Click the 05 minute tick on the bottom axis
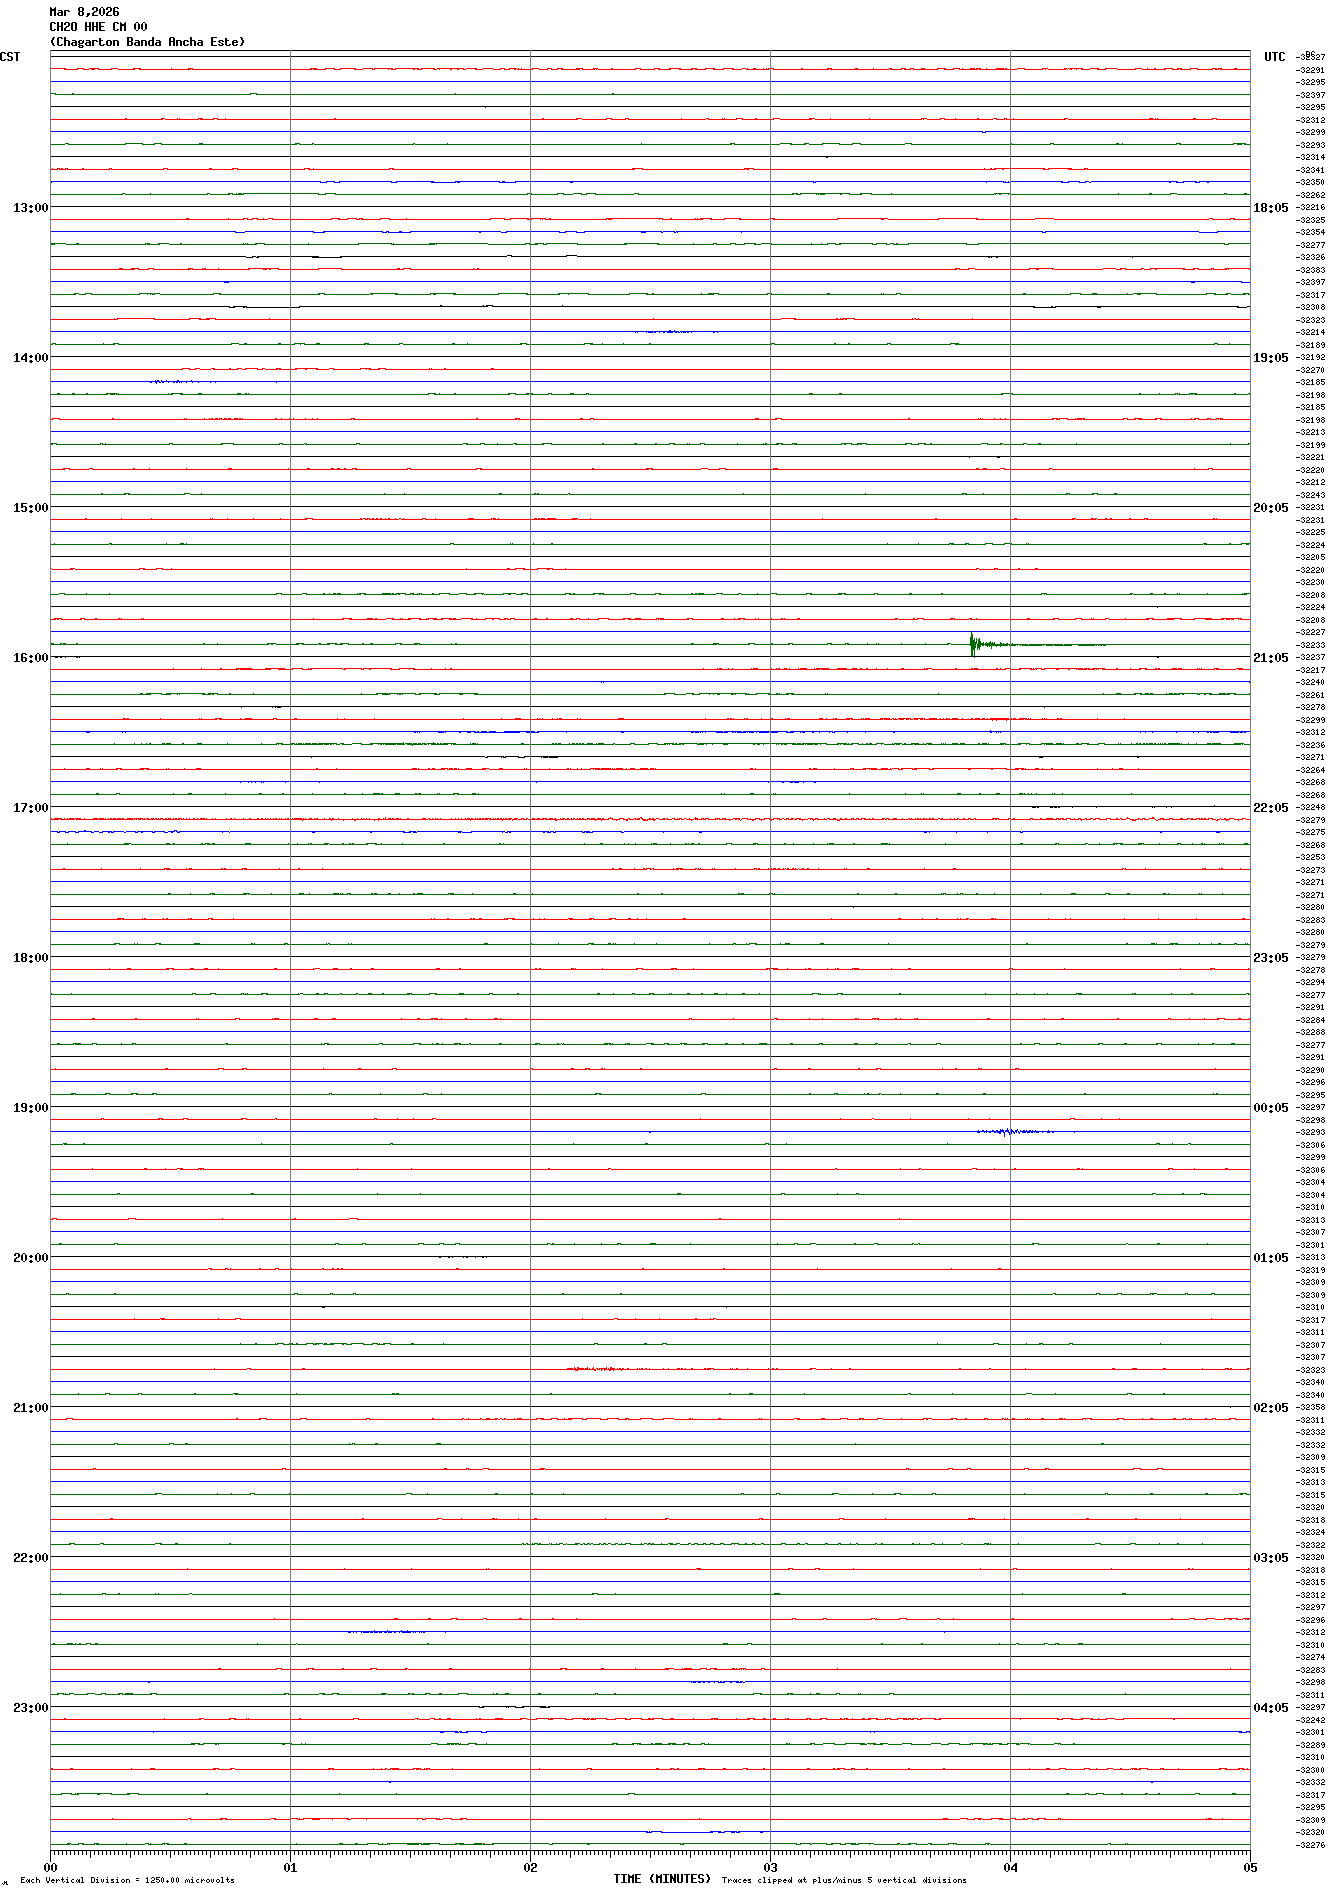 (1249, 1867)
